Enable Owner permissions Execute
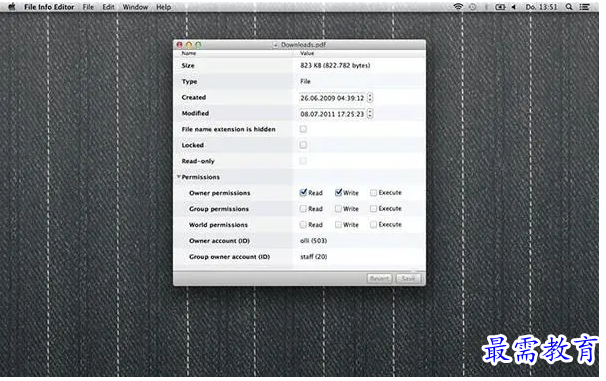606x381 pixels. pyautogui.click(x=373, y=192)
